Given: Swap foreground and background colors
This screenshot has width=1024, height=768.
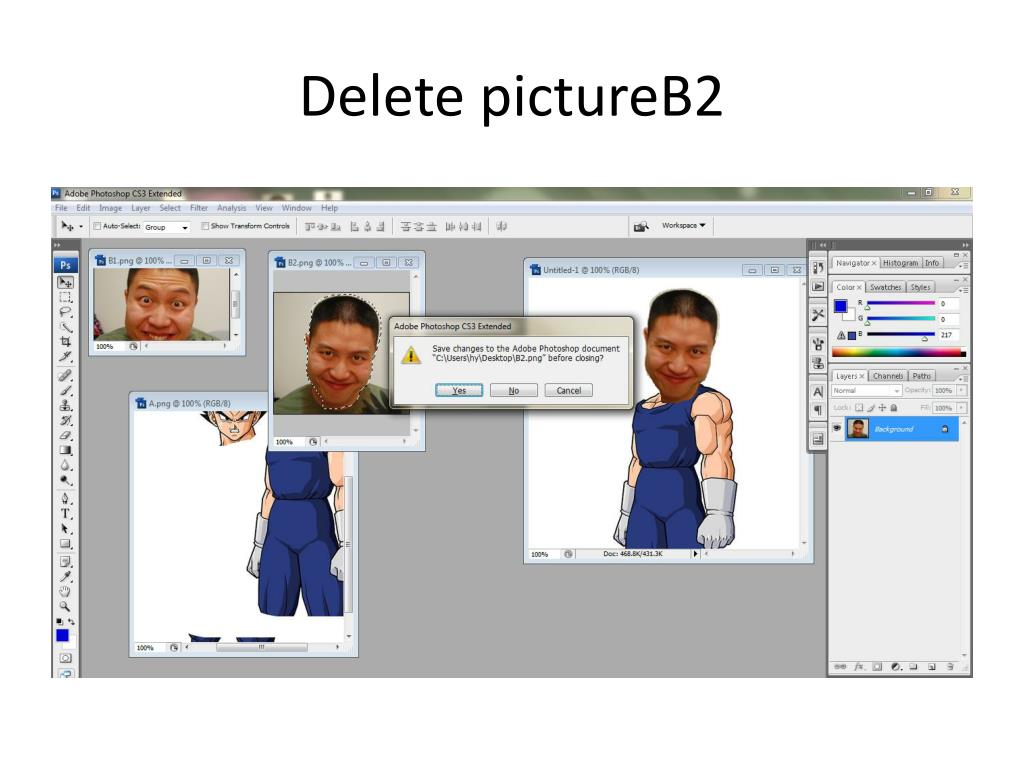Looking at the screenshot, I should (x=71, y=621).
